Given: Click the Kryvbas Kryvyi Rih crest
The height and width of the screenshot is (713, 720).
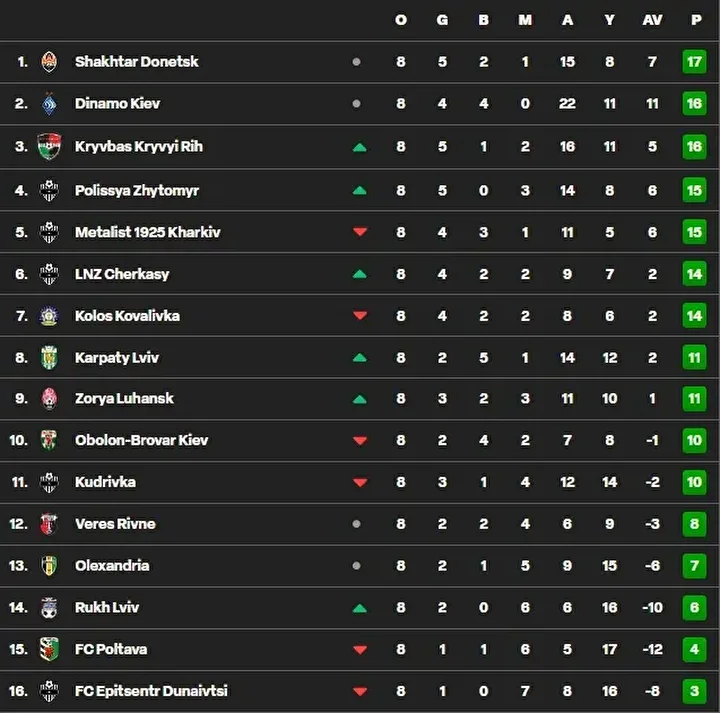Looking at the screenshot, I should [49, 146].
